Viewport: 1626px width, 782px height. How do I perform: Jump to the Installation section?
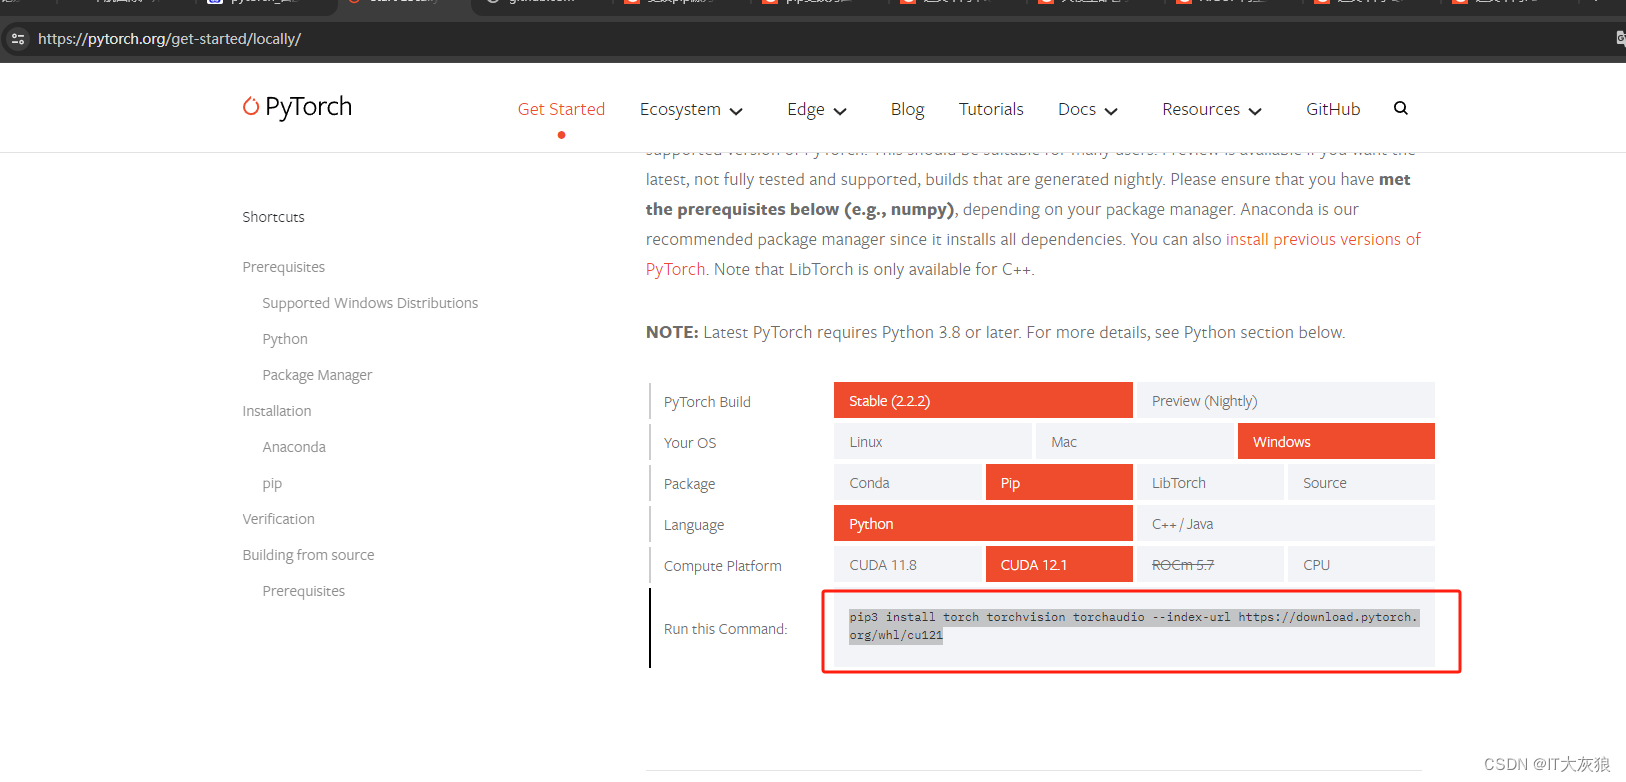[x=277, y=411]
